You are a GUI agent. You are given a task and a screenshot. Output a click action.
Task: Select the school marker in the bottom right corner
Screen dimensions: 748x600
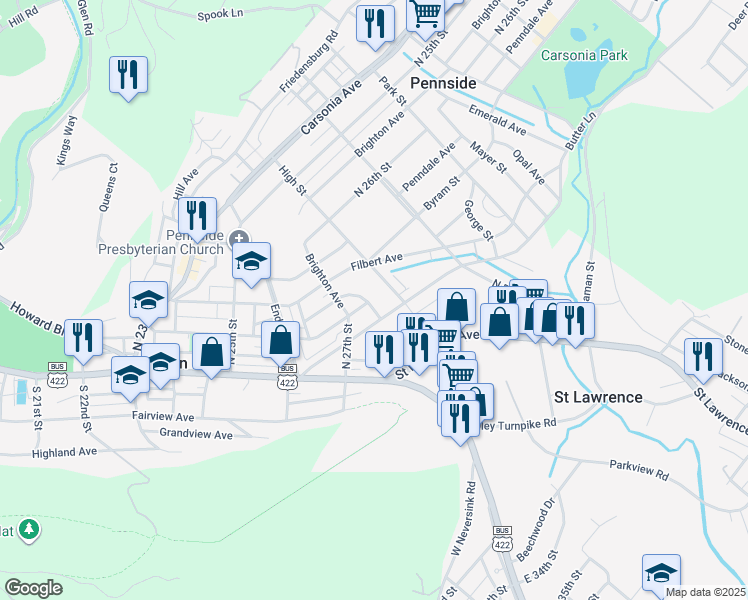(661, 573)
